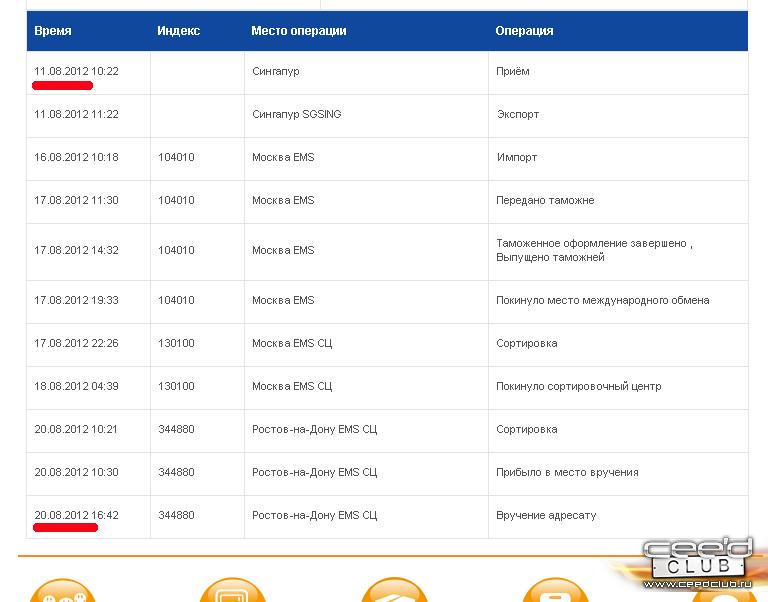Click the "Индекс" column header
This screenshot has width=768, height=602.
[x=178, y=31]
